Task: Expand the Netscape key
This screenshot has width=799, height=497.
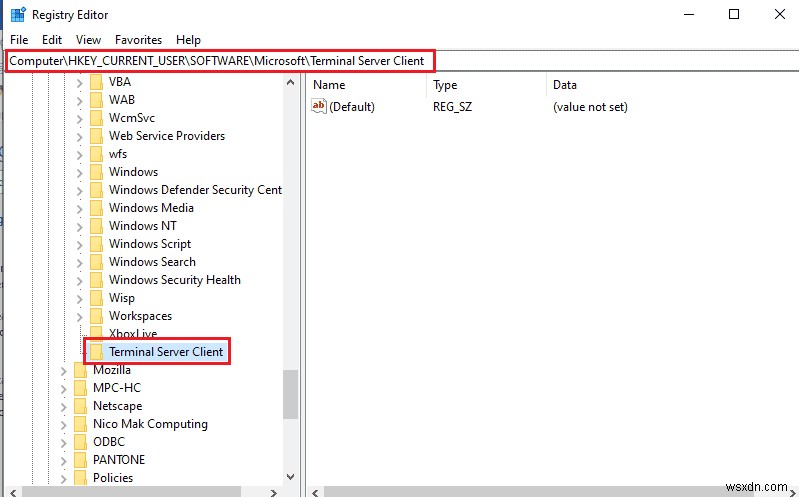Action: [64, 406]
